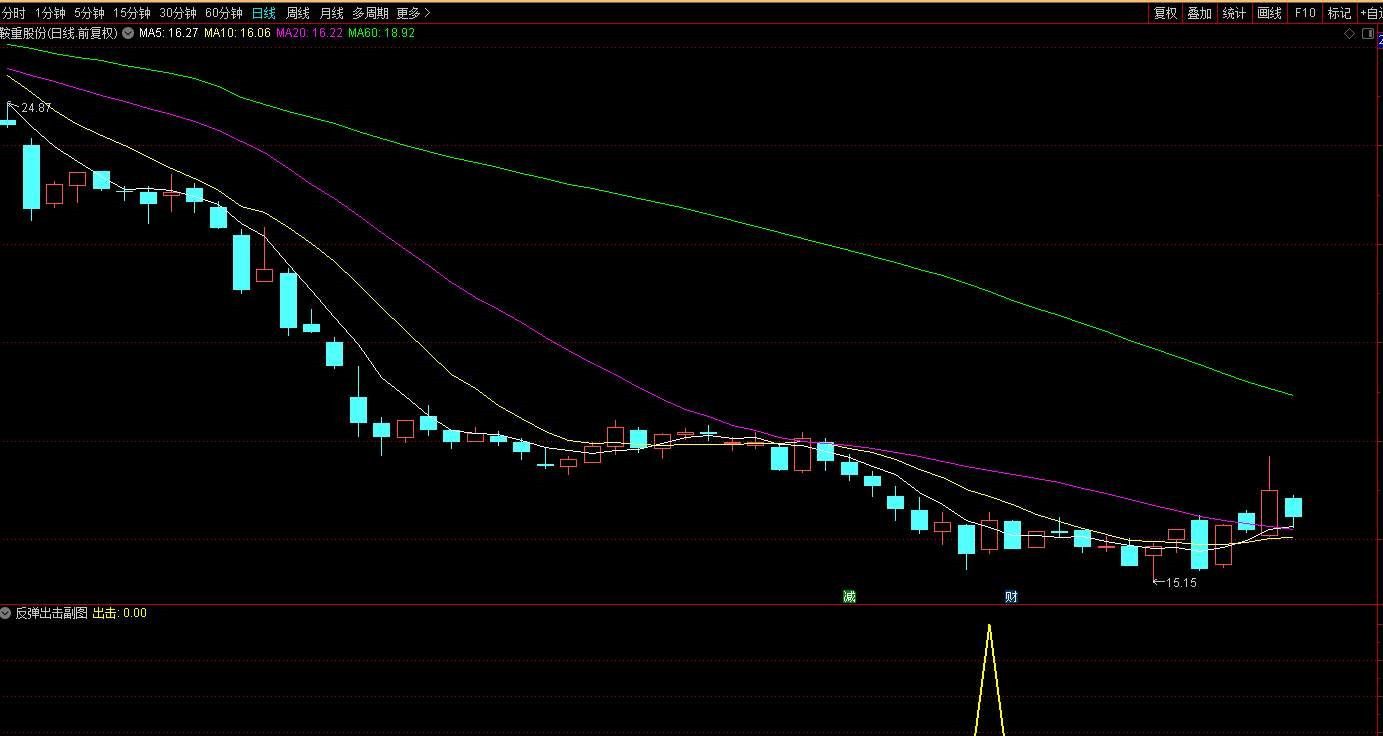Switch to the 周线 weekly tab
The width and height of the screenshot is (1383, 736).
297,13
